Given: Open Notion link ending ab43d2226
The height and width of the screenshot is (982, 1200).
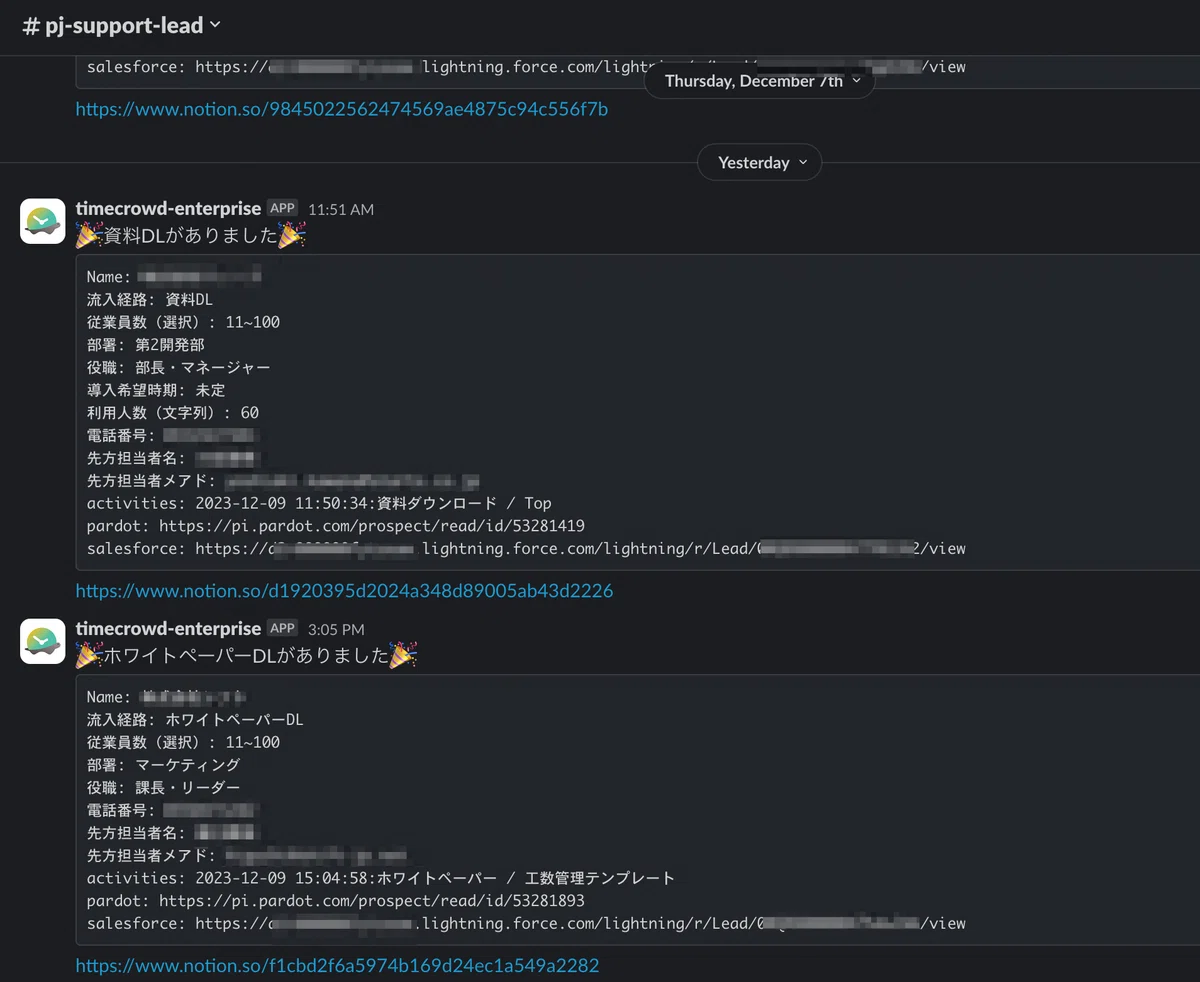Looking at the screenshot, I should 344,591.
